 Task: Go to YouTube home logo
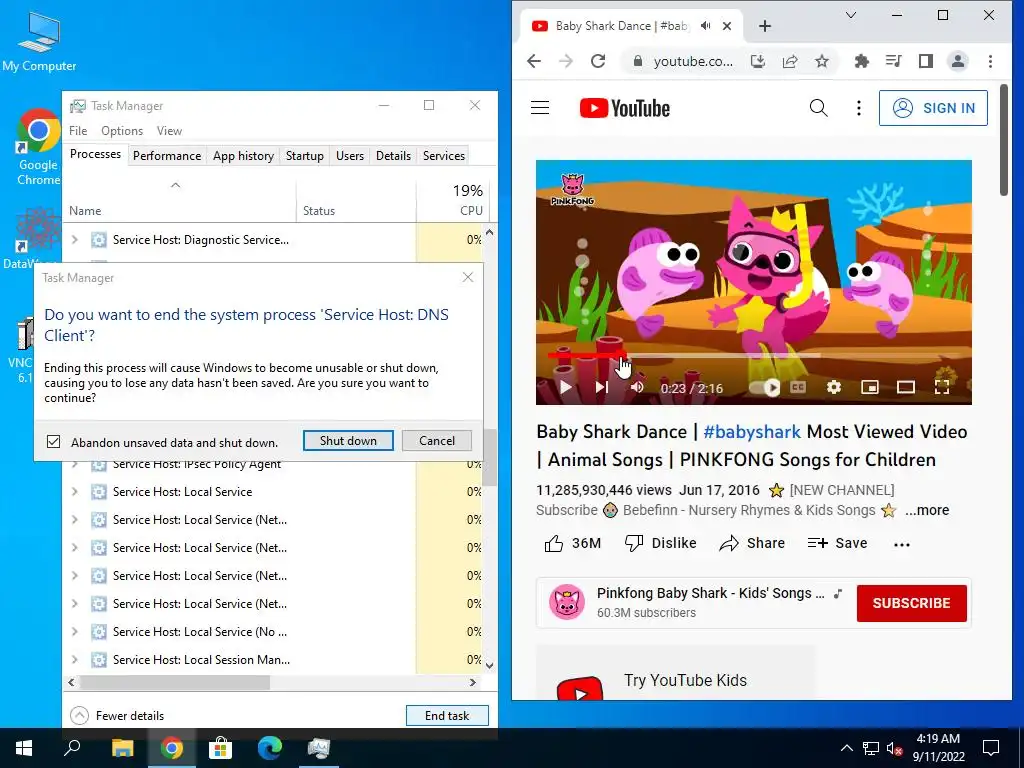pyautogui.click(x=625, y=108)
